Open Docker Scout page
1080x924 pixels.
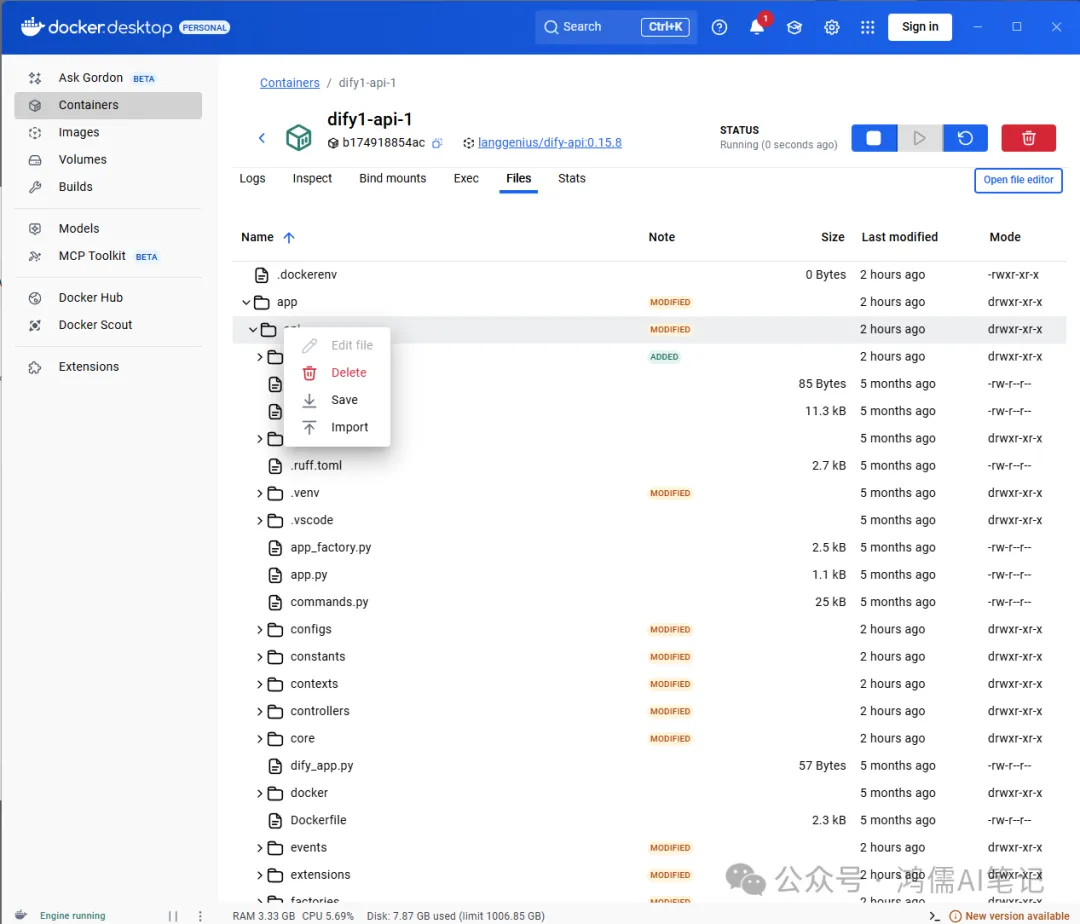[x=107, y=325]
